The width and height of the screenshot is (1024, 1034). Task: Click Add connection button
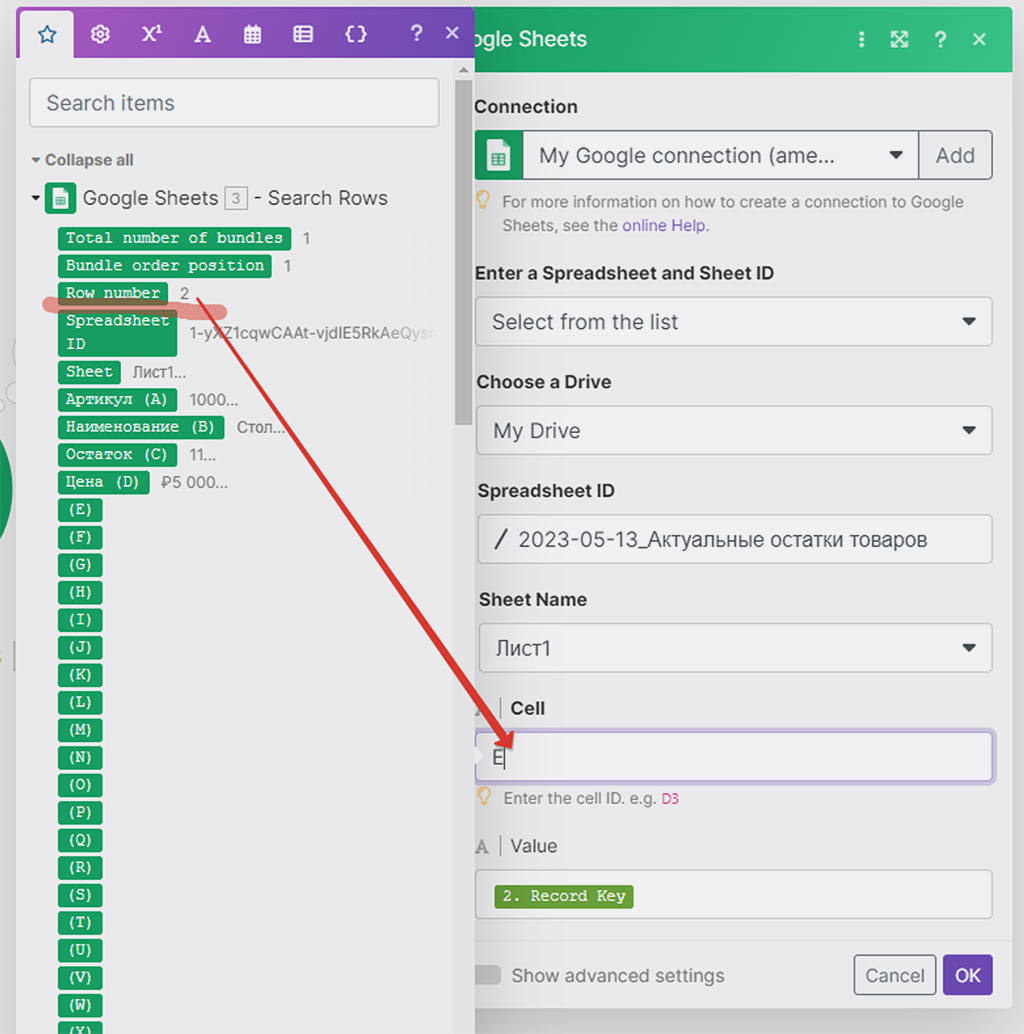(955, 156)
